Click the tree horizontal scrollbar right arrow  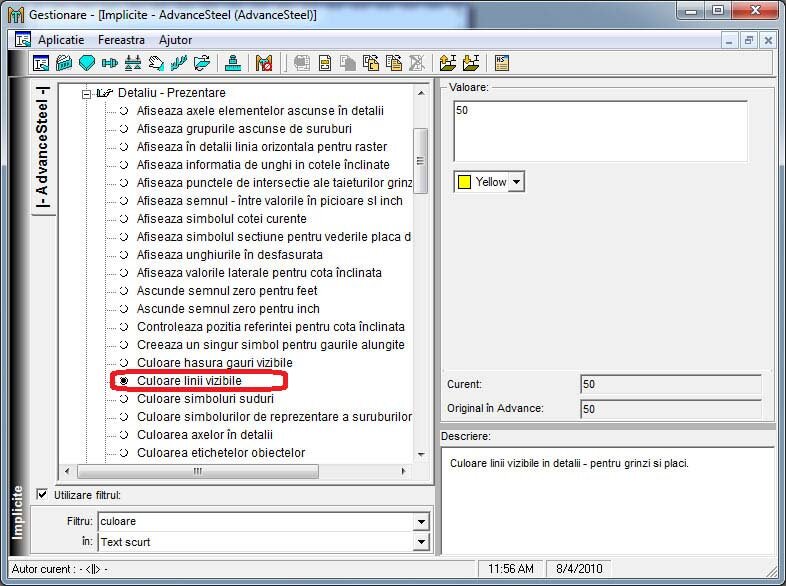click(x=404, y=471)
